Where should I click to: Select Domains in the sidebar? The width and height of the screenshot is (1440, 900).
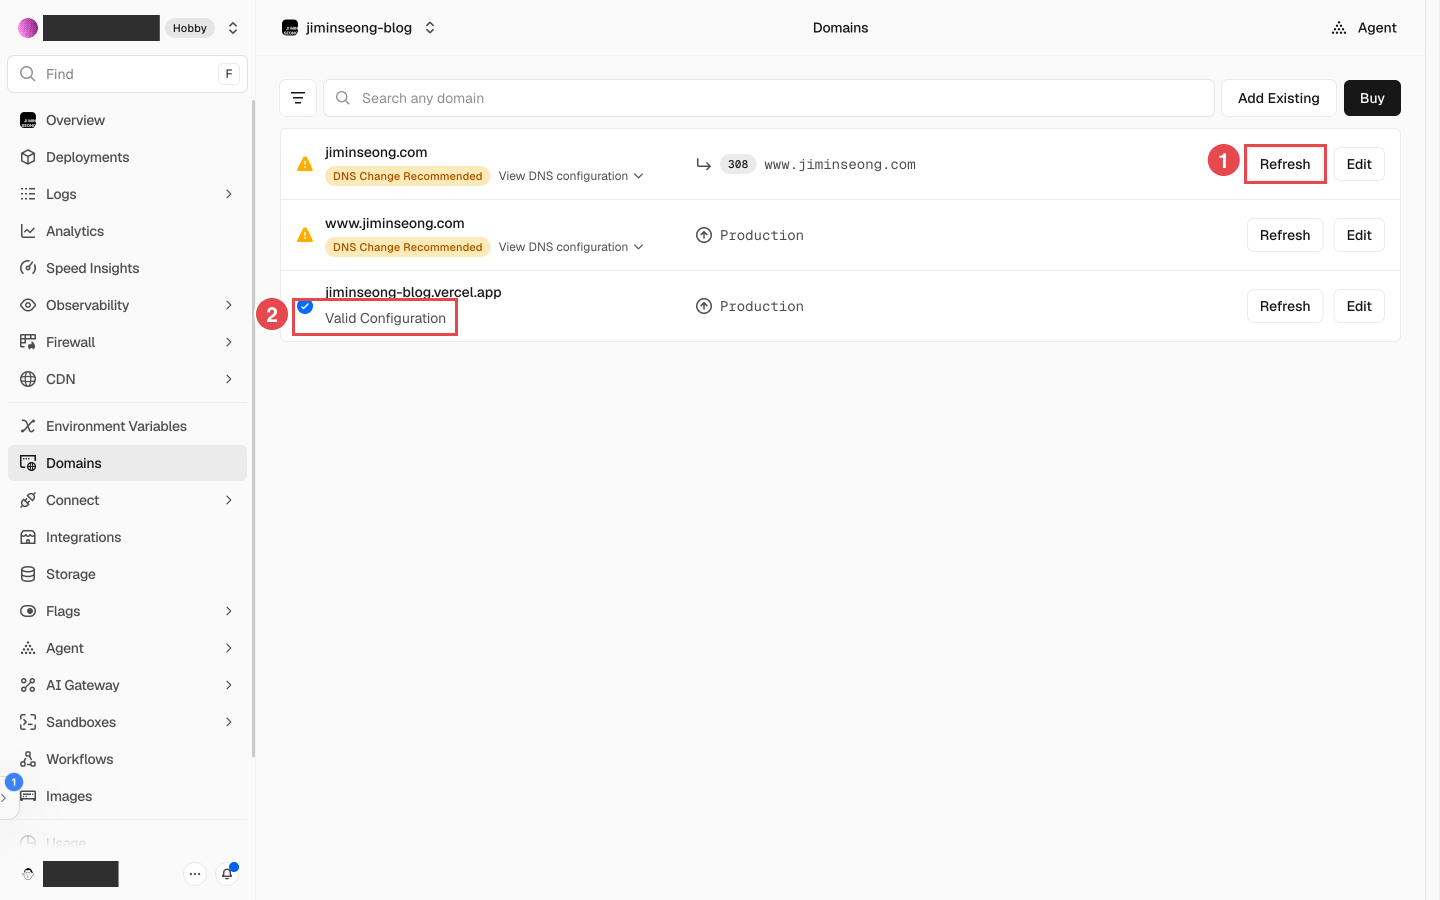pyautogui.click(x=127, y=463)
